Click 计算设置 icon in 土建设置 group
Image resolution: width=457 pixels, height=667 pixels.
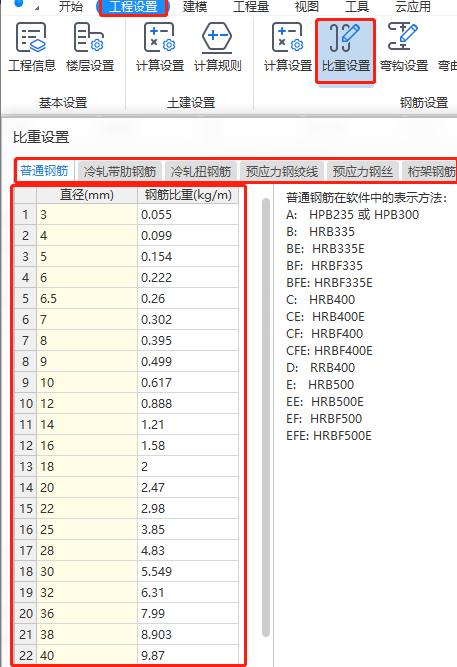(x=160, y=48)
